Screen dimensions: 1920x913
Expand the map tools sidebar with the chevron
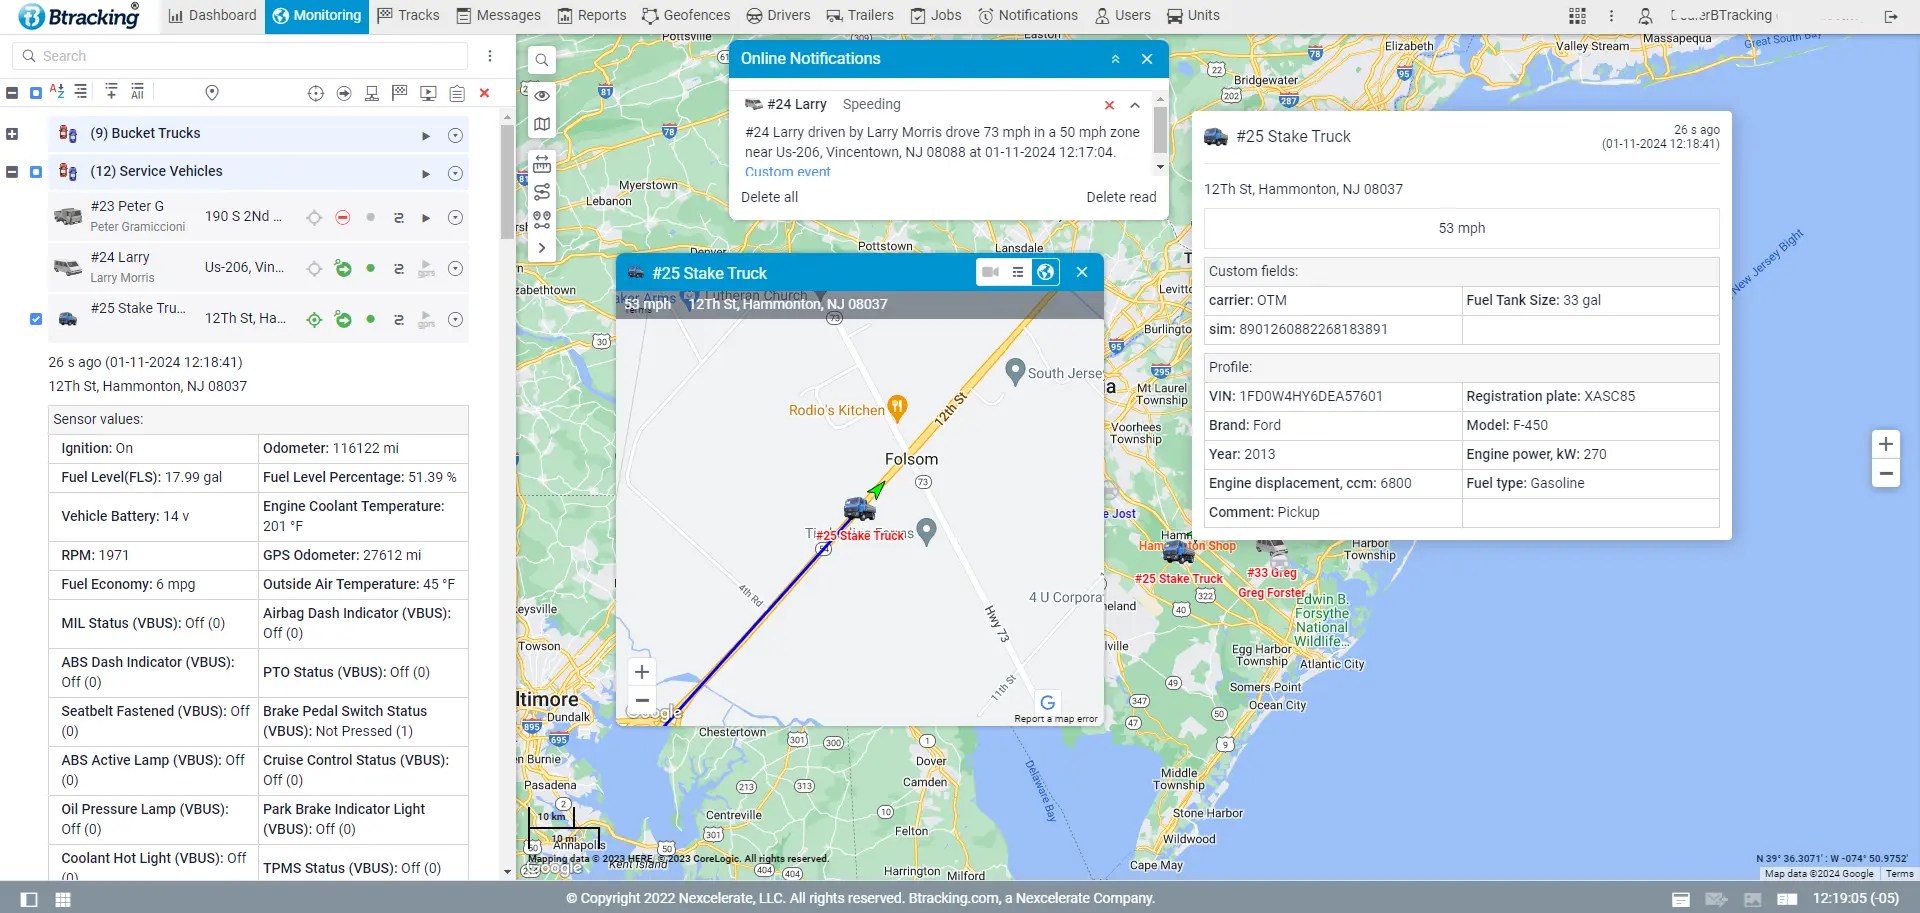[x=541, y=248]
